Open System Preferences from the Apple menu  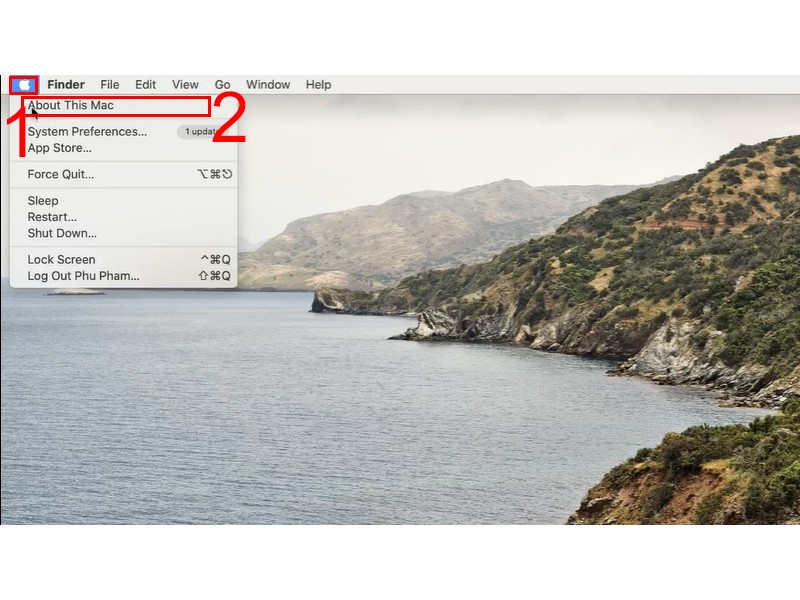tap(87, 132)
